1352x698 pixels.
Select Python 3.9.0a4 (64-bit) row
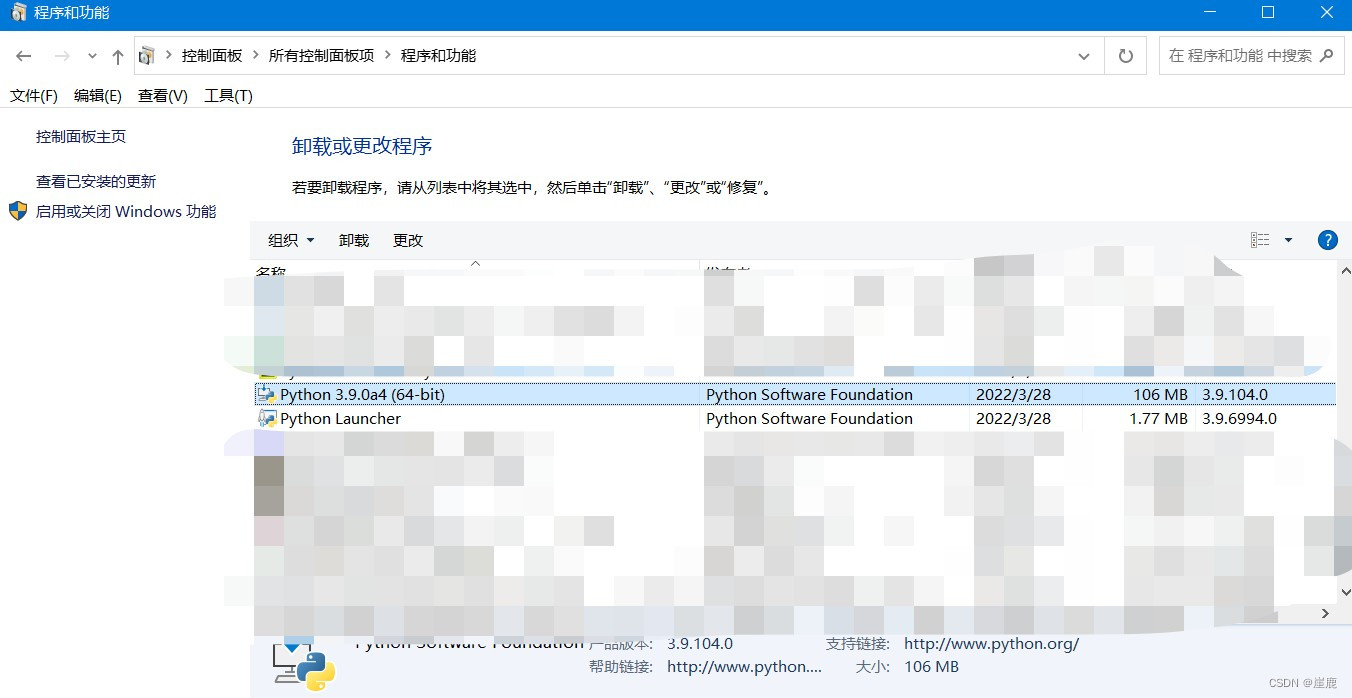[795, 394]
